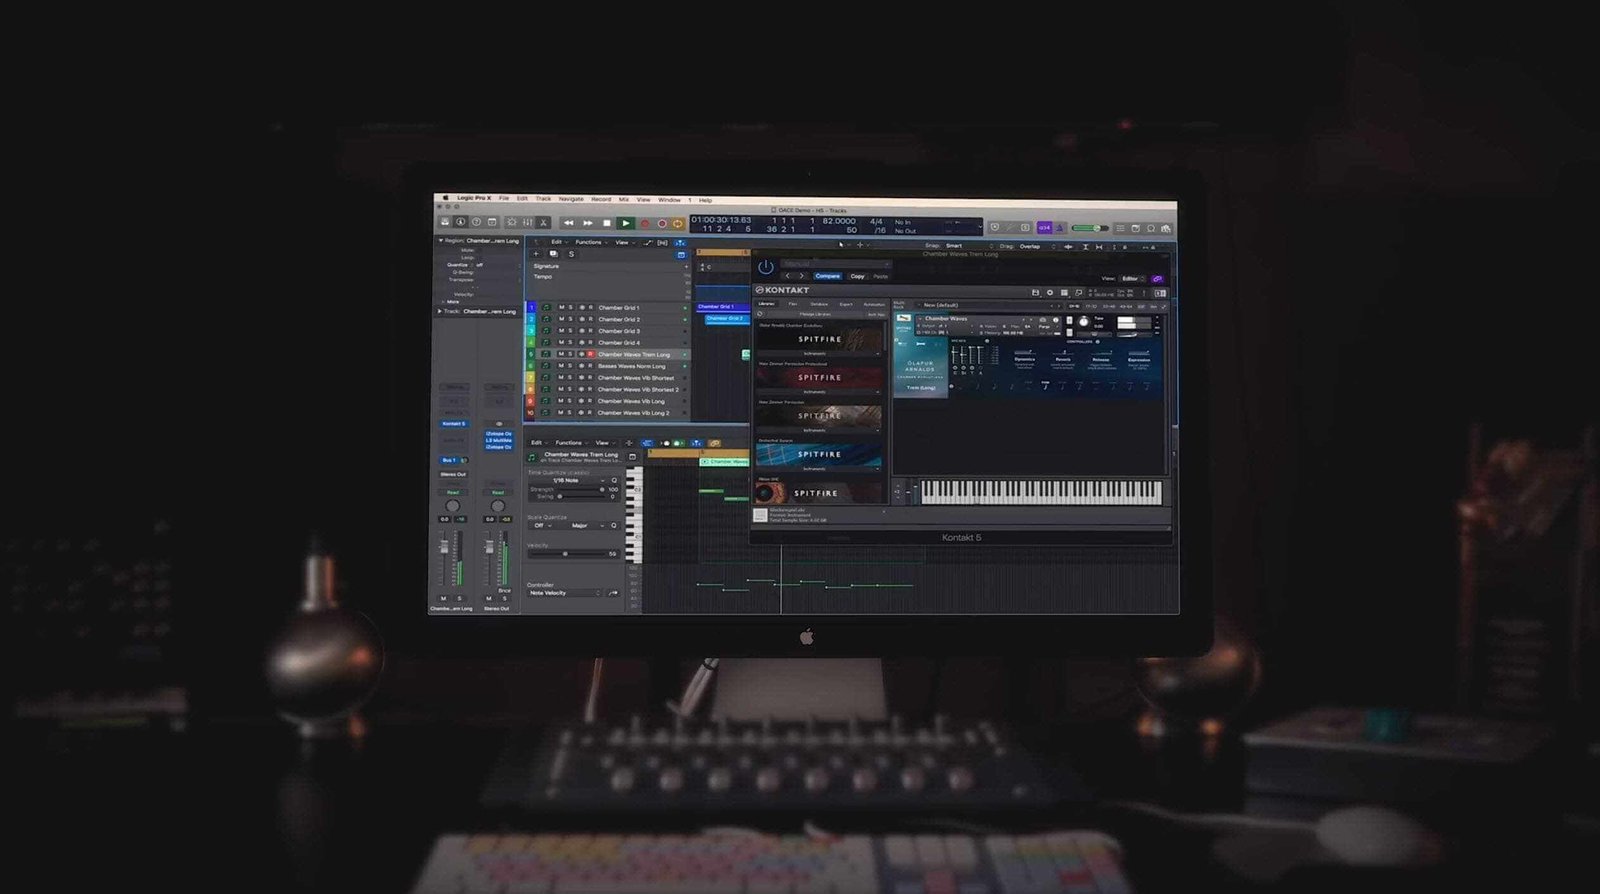The width and height of the screenshot is (1600, 894).
Task: Click the Kontakt save disk icon
Action: click(x=1035, y=292)
